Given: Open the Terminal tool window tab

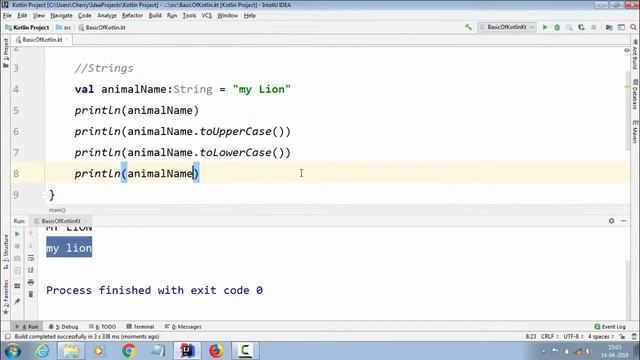Looking at the screenshot, I should tap(140, 327).
